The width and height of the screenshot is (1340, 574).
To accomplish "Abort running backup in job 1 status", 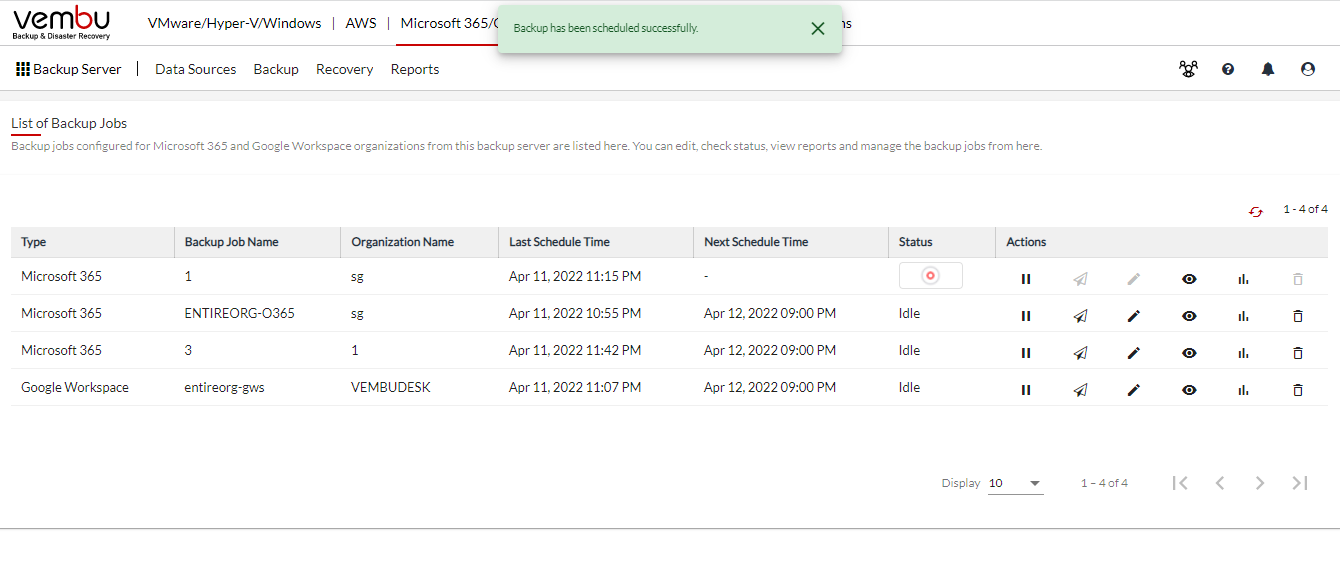I will click(931, 276).
